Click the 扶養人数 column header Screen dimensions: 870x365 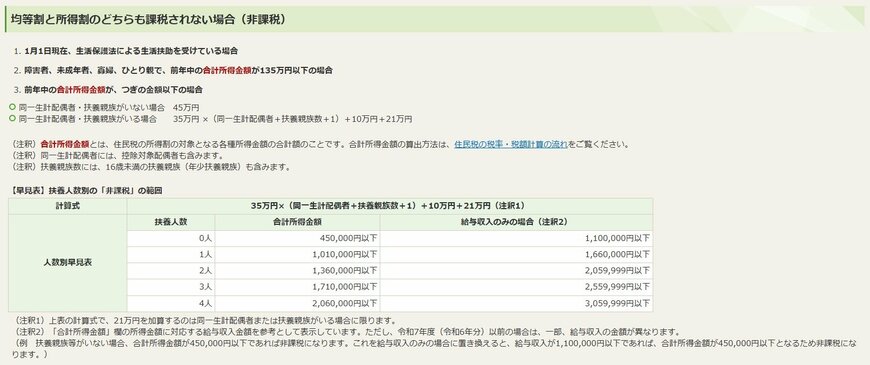pyautogui.click(x=171, y=222)
